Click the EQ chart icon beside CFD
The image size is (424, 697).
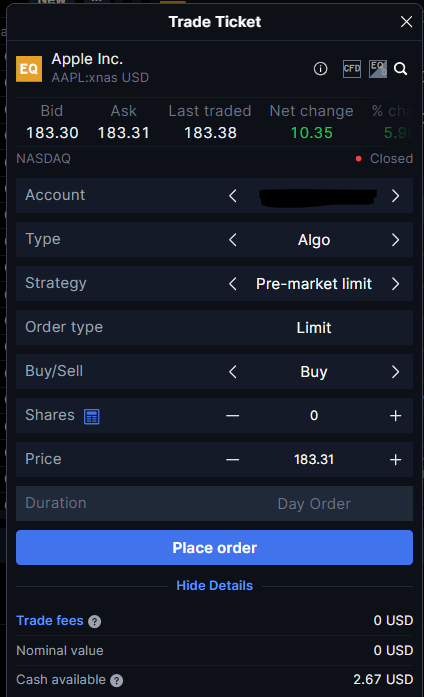pos(378,69)
